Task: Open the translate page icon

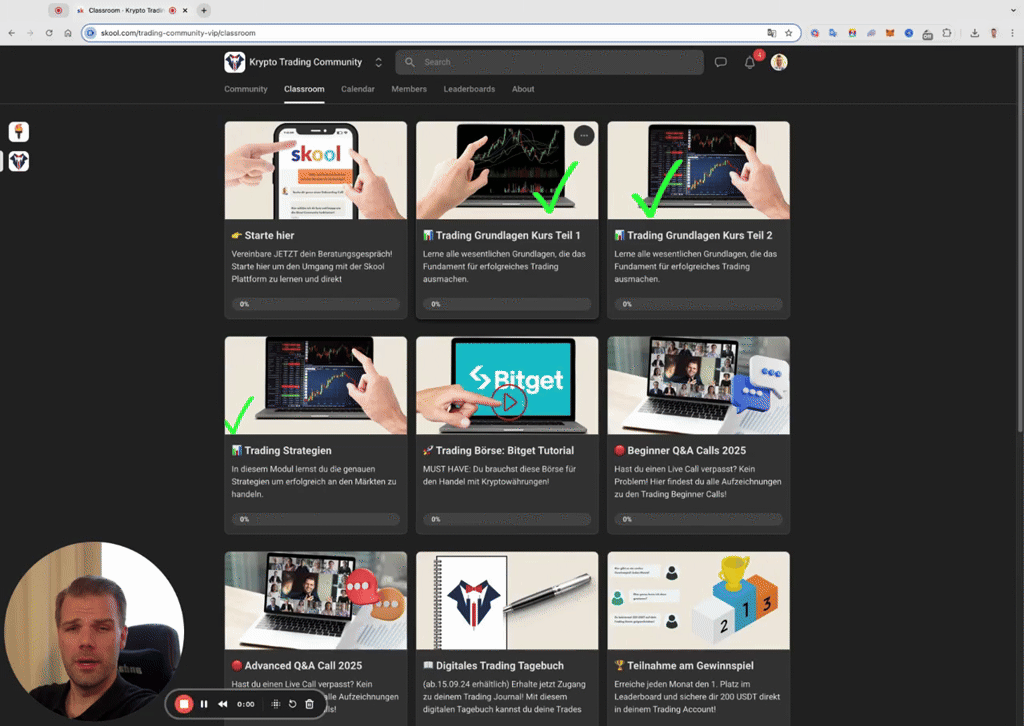Action: 771,33
